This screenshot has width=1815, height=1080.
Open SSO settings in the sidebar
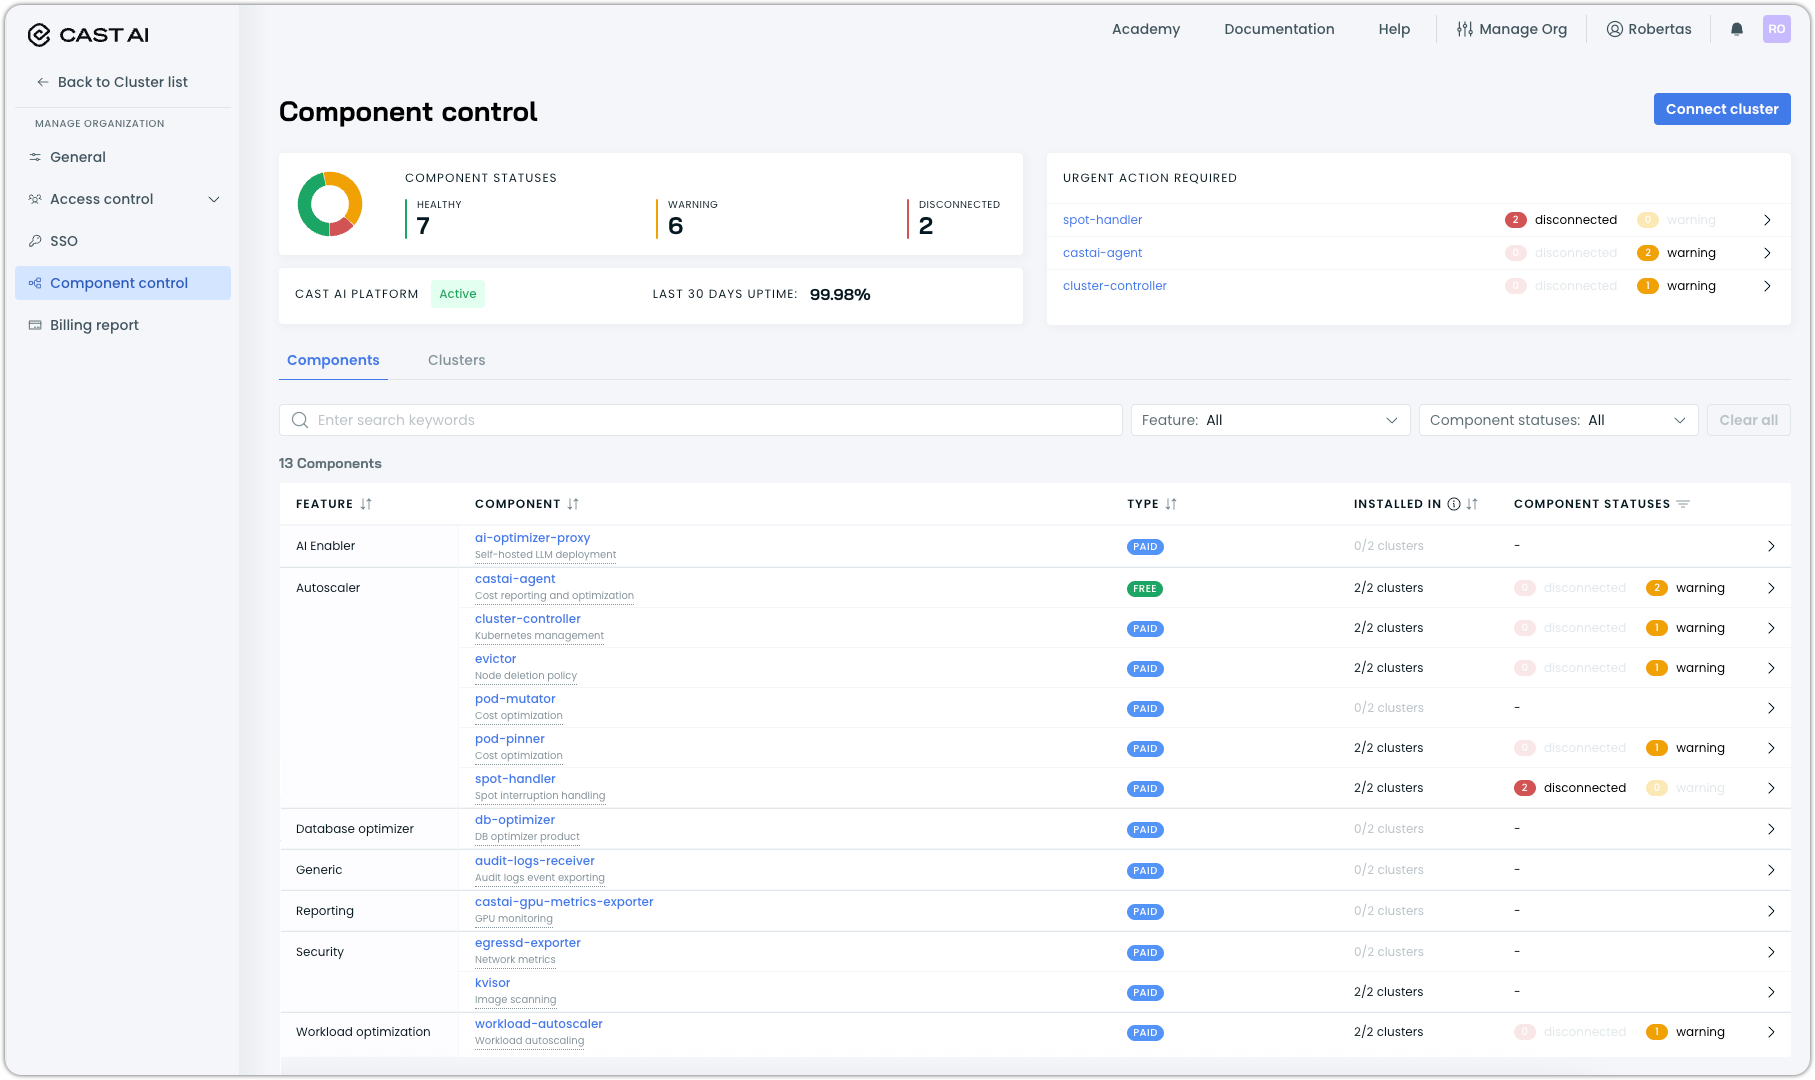123,241
